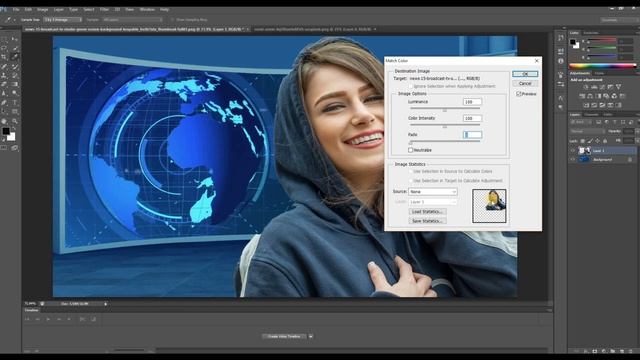Toggle Use Selection in Source to Calculate Colors
Viewport: 640px width, 360px height.
pos(411,171)
